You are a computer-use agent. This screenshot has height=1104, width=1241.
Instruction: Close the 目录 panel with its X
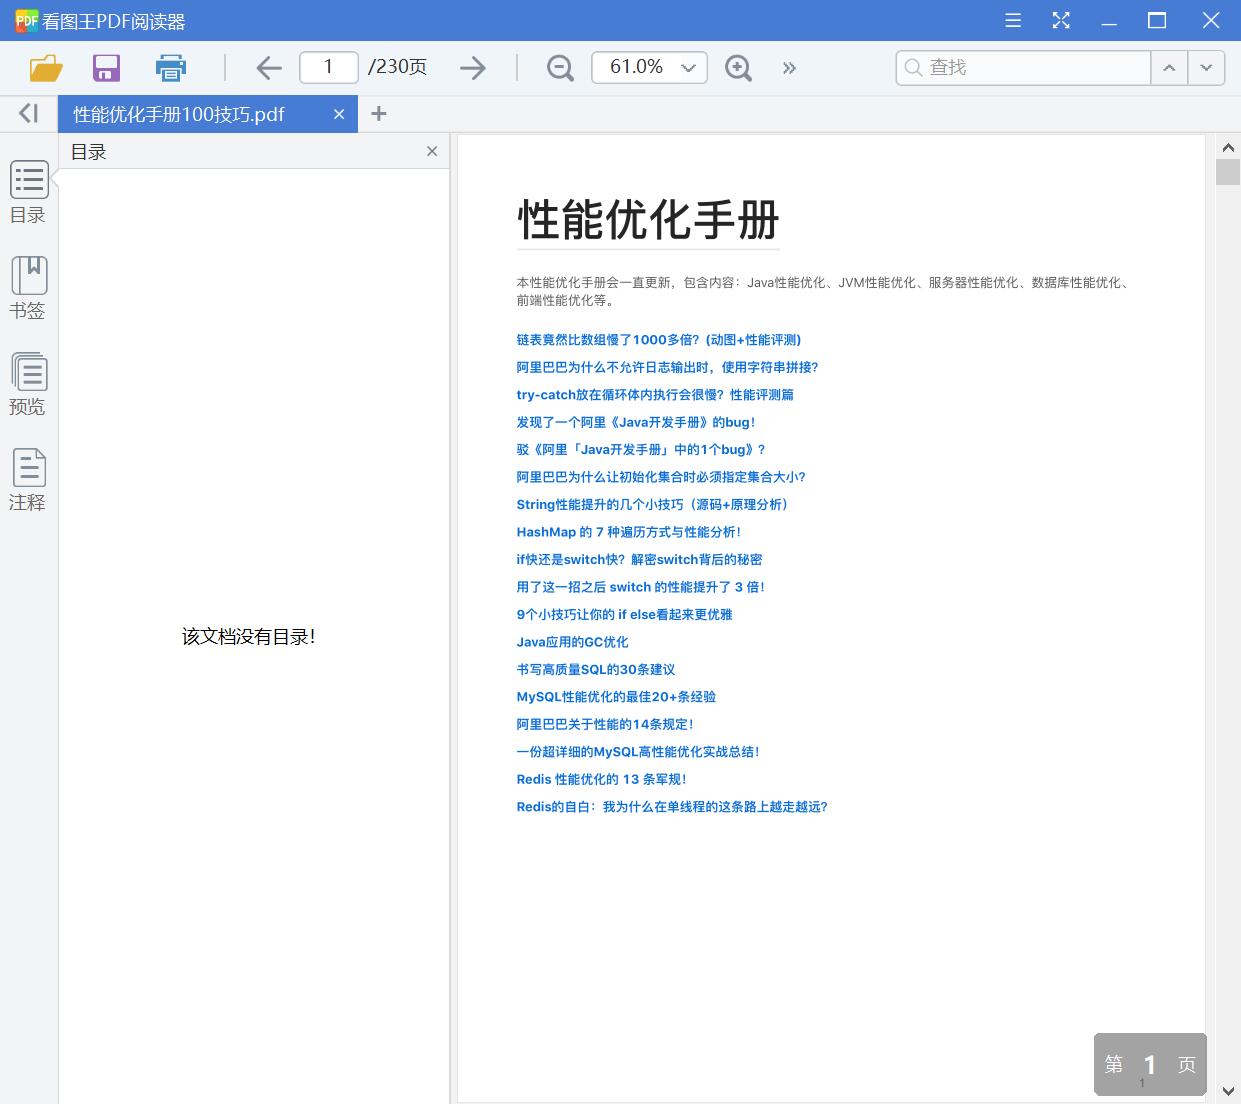pos(432,151)
